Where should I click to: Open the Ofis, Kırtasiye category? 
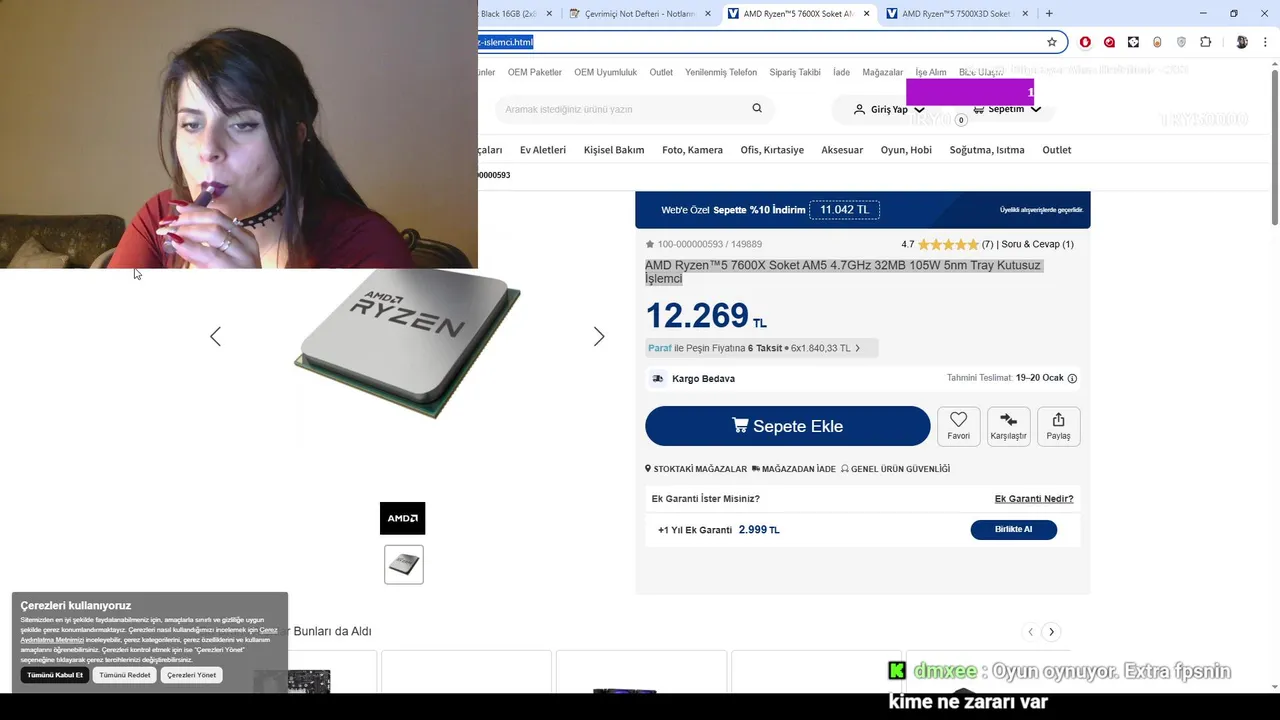click(x=772, y=150)
